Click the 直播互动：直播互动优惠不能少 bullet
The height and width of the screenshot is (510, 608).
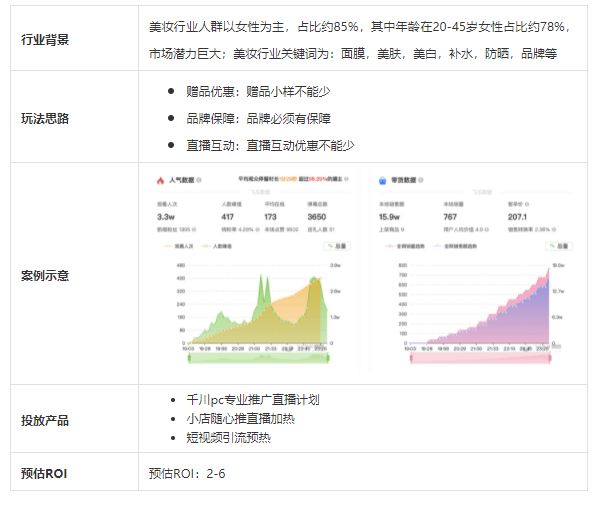tap(270, 145)
